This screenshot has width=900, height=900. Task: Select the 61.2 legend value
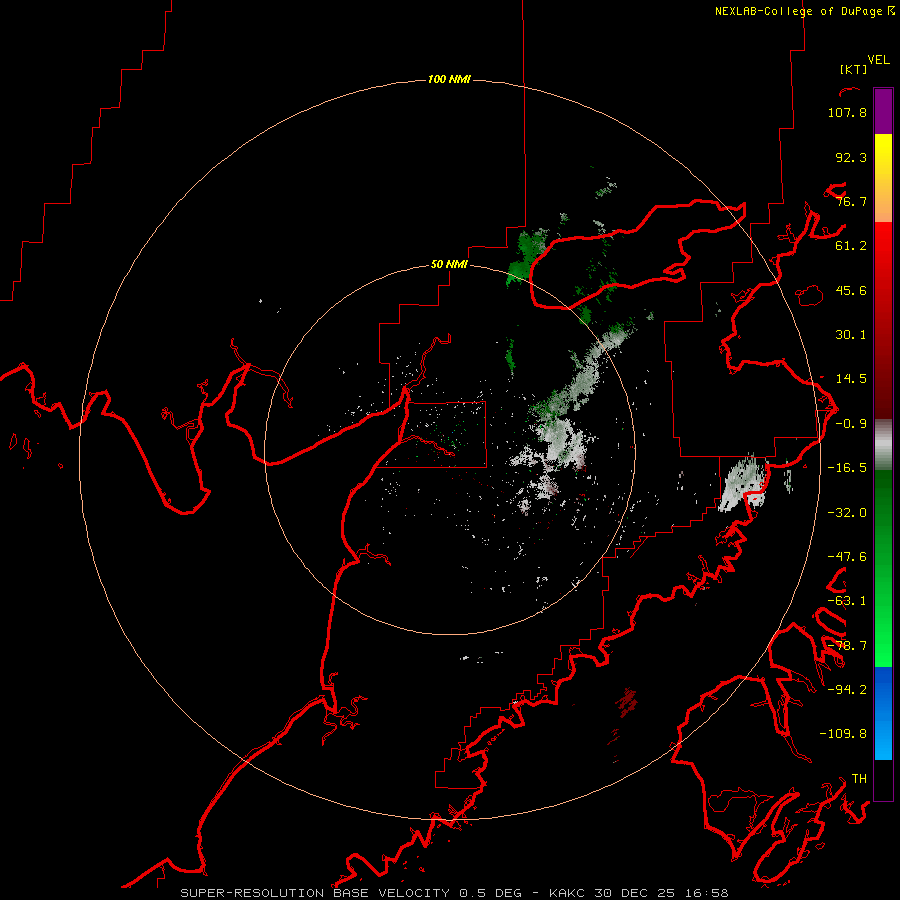click(x=851, y=246)
